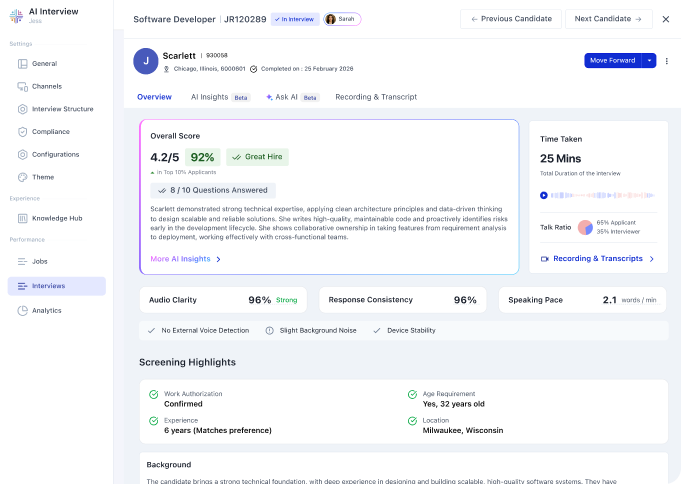681x484 pixels.
Task: Click the Age Requirement checkmark
Action: (x=413, y=395)
